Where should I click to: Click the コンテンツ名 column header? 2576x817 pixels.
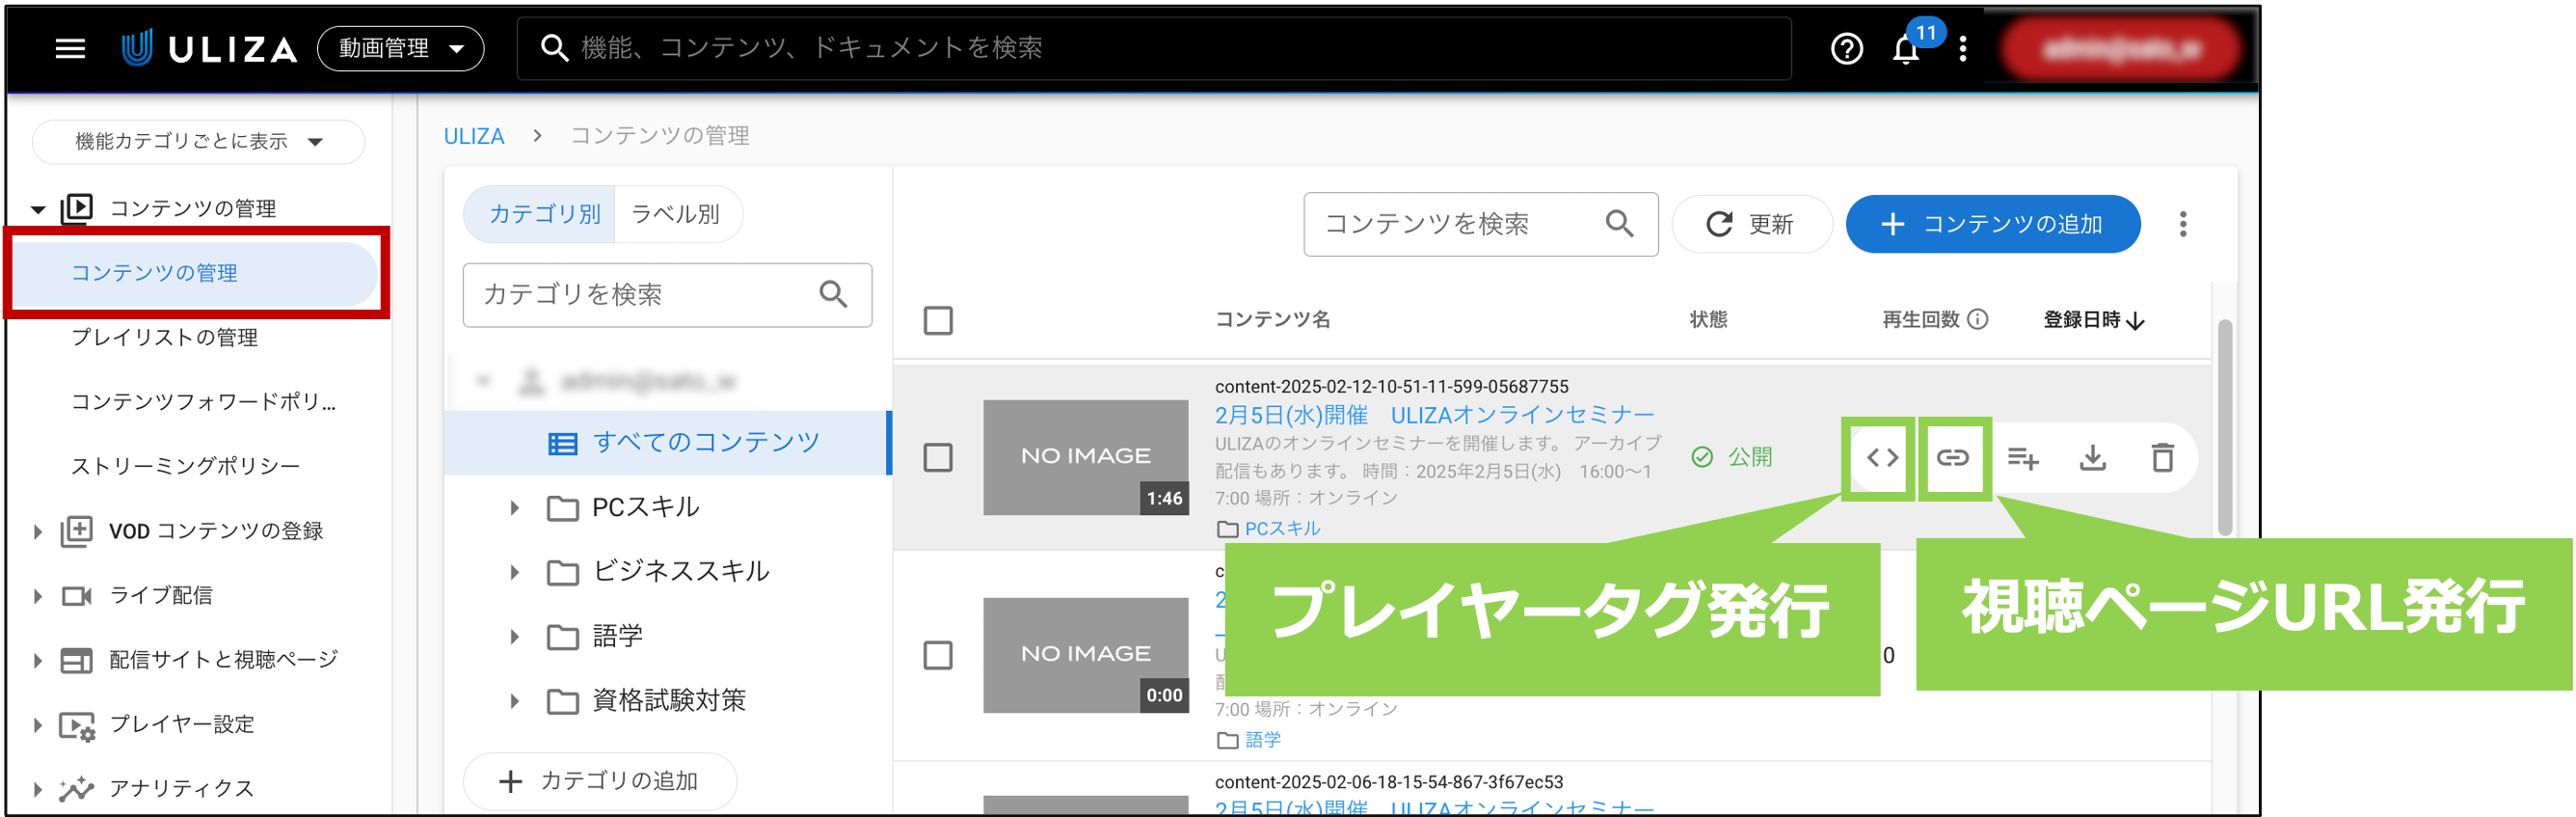click(x=1272, y=319)
